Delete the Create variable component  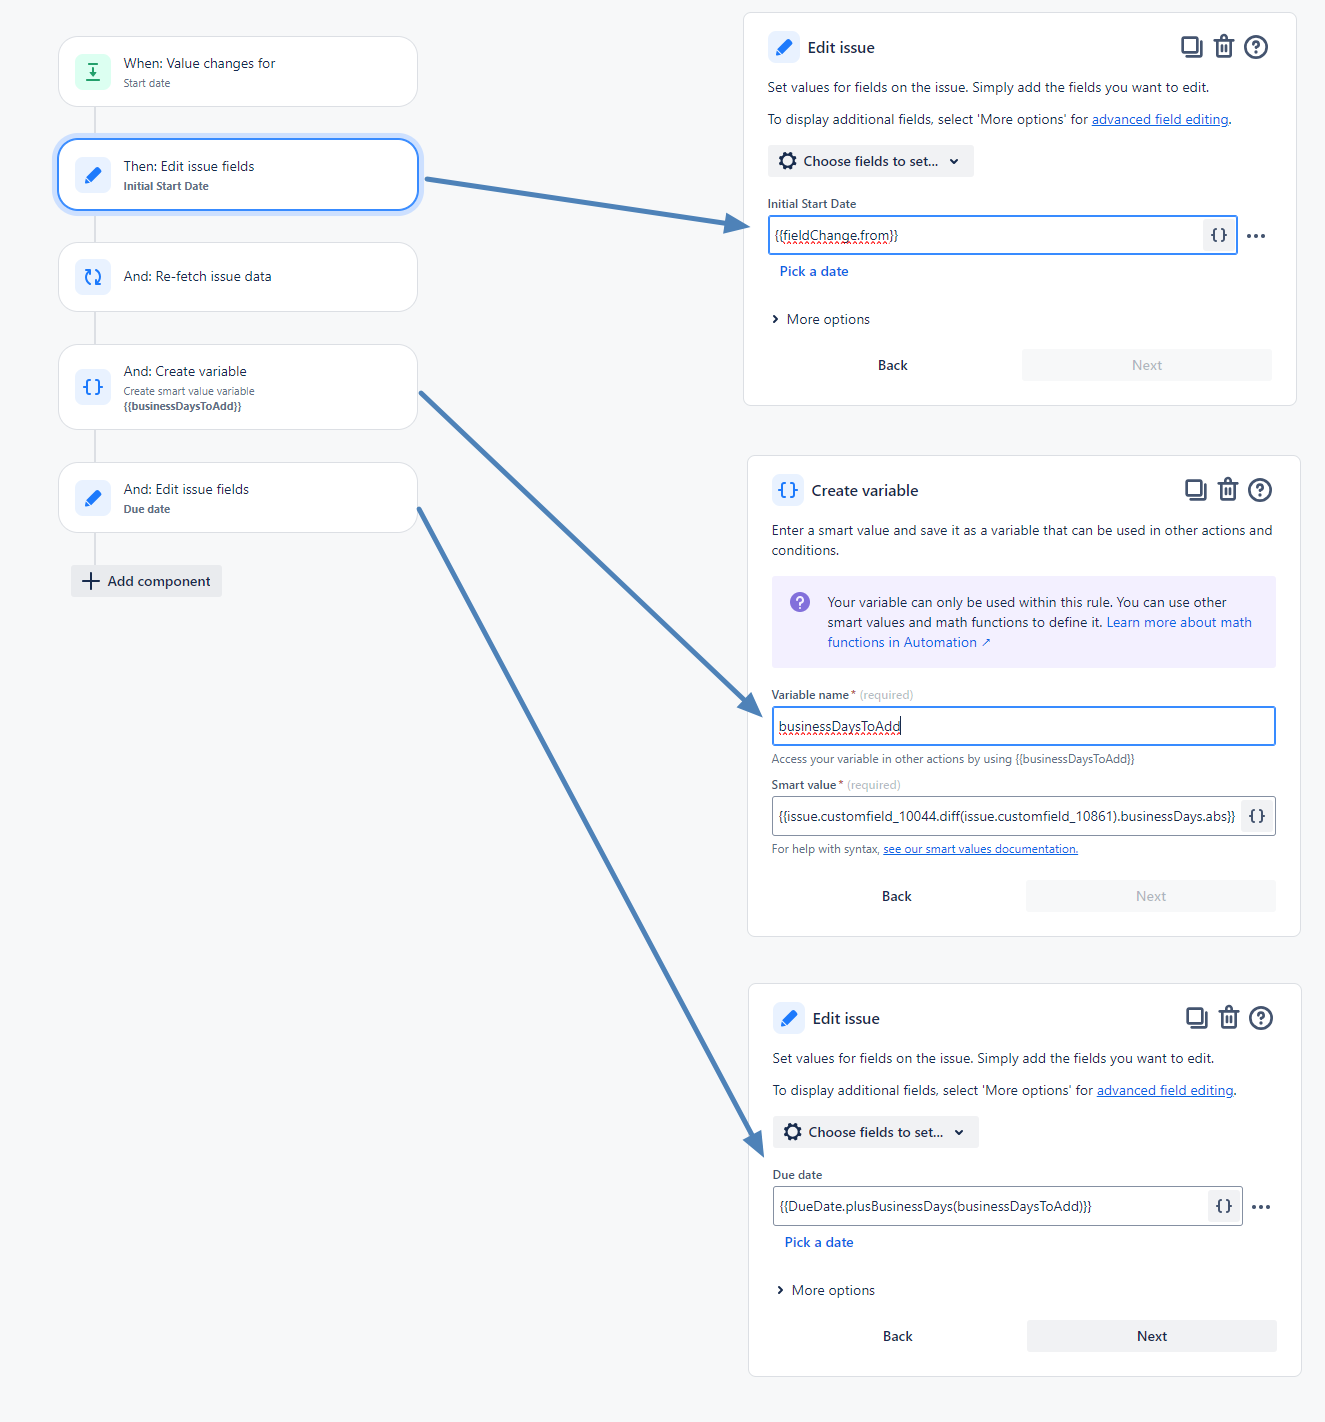point(1227,490)
